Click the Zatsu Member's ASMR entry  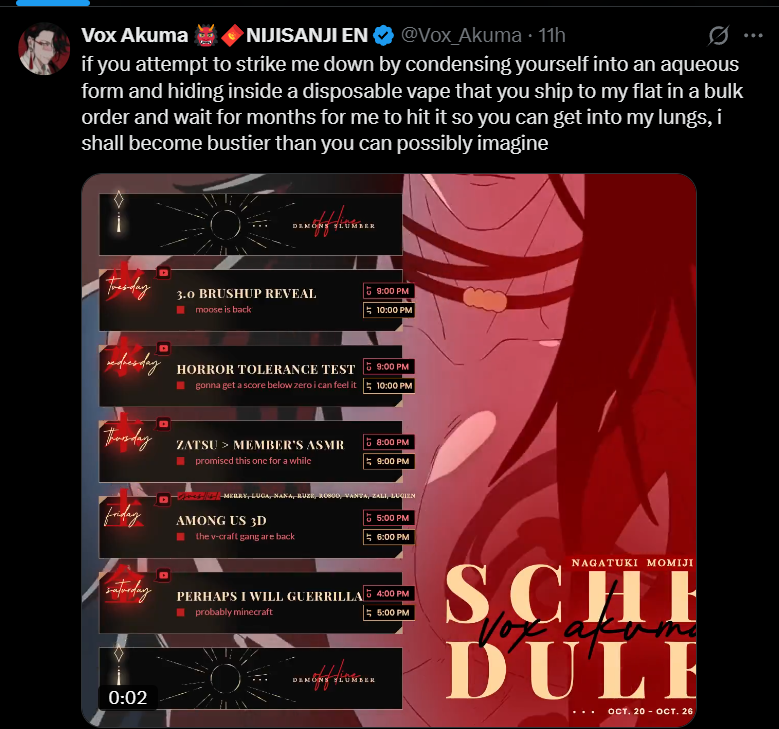pos(260,445)
